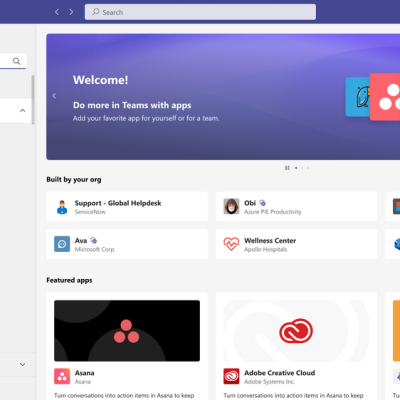Image resolution: width=400 pixels, height=400 pixels.
Task: Click the magnifier icon in the sidebar search
Action: [x=16, y=61]
